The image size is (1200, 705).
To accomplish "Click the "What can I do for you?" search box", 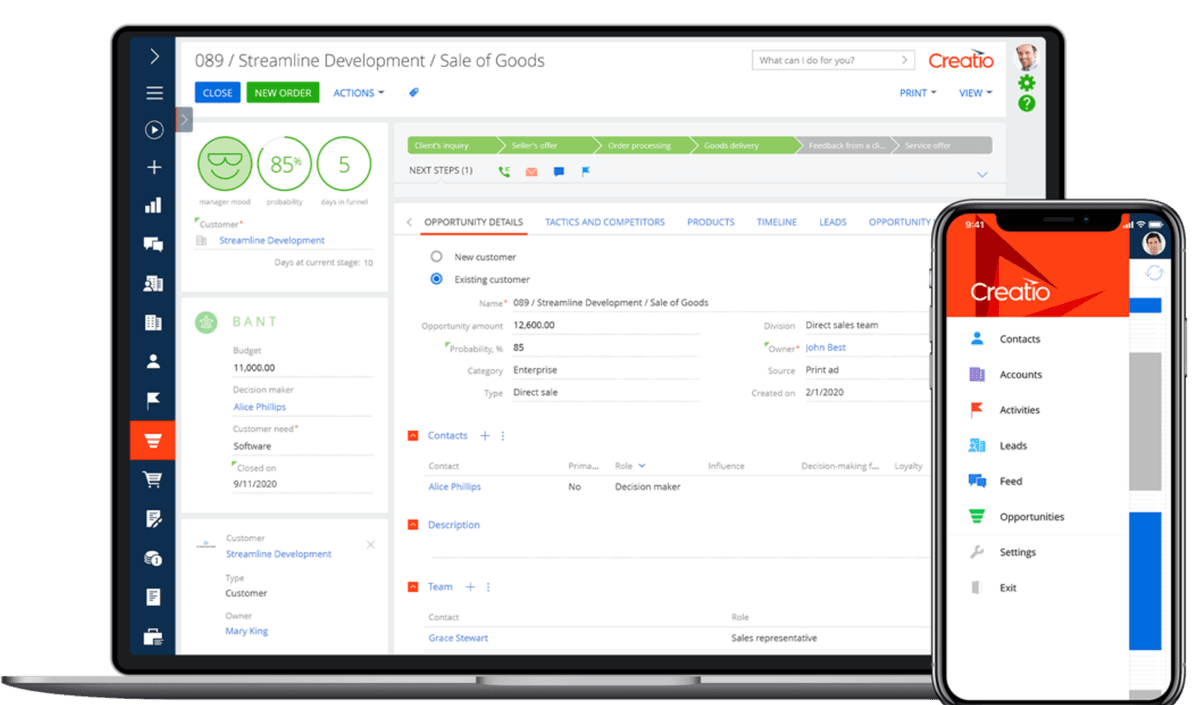I will click(x=833, y=60).
